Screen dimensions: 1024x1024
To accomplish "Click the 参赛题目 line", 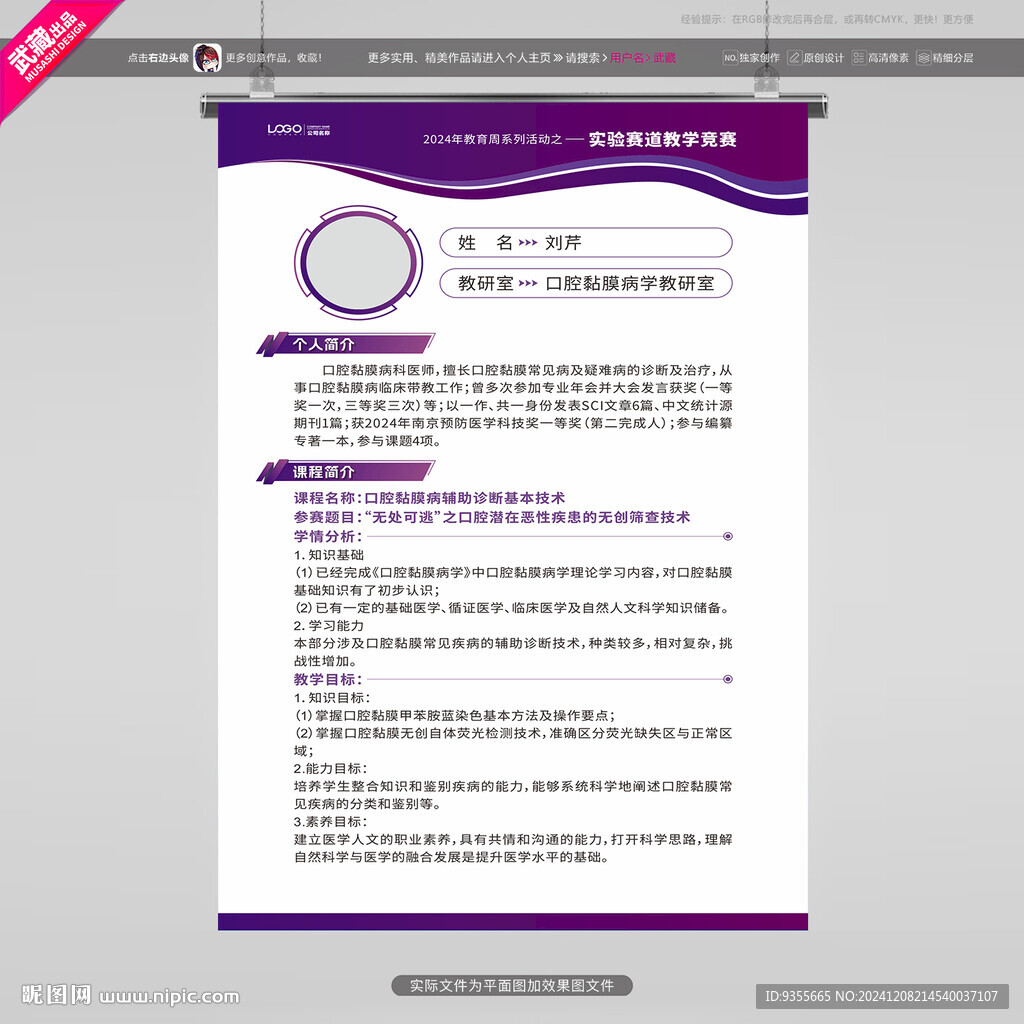I will click(492, 517).
